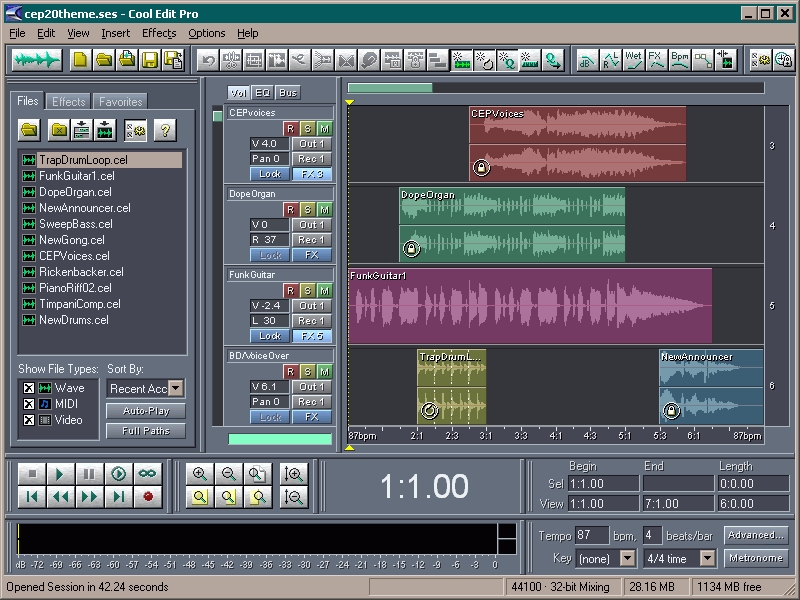Mute the CEPvoices track
This screenshot has width=800, height=600.
point(324,129)
